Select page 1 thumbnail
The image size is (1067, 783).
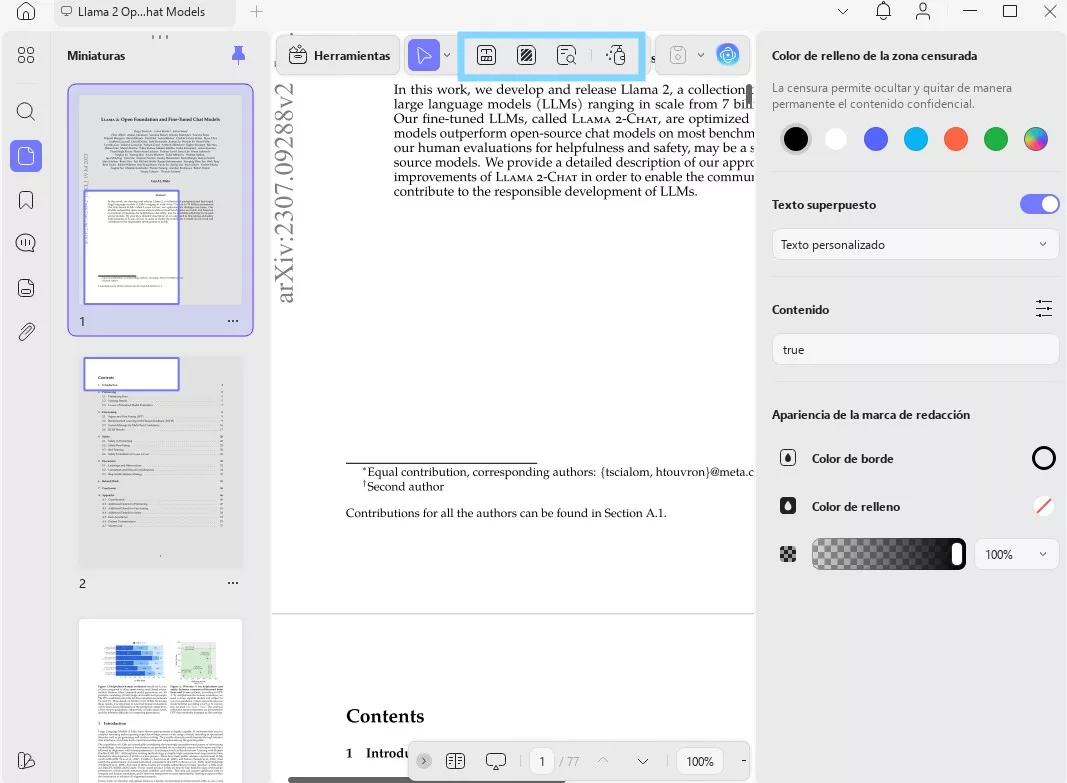161,200
